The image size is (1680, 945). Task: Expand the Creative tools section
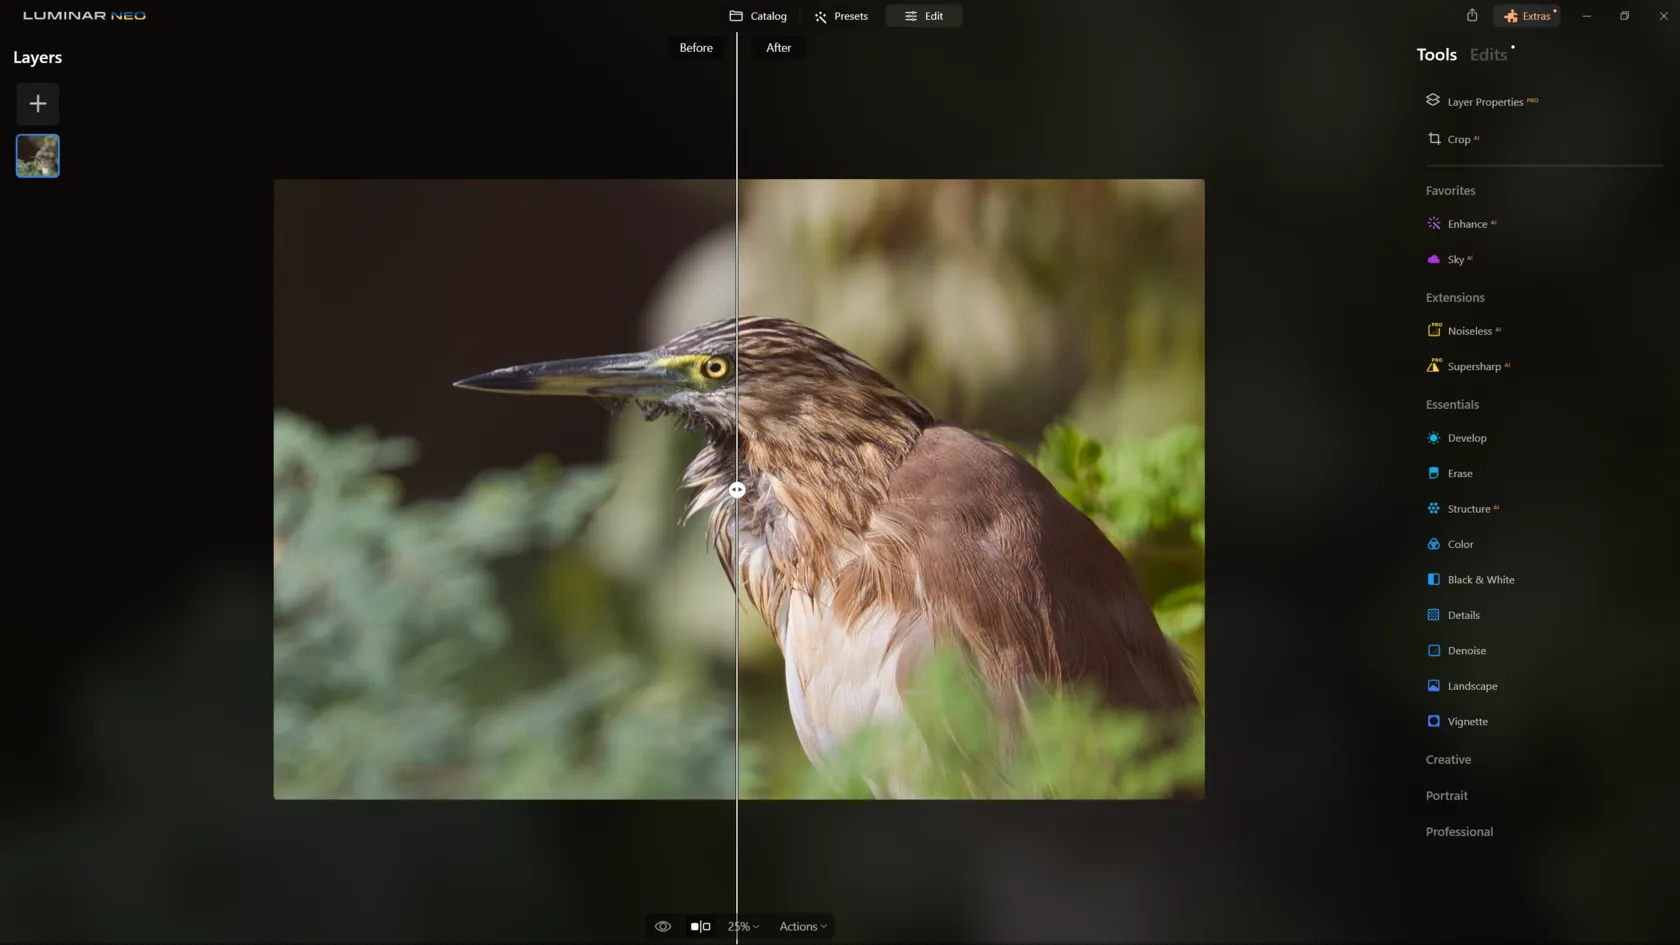tap(1448, 759)
